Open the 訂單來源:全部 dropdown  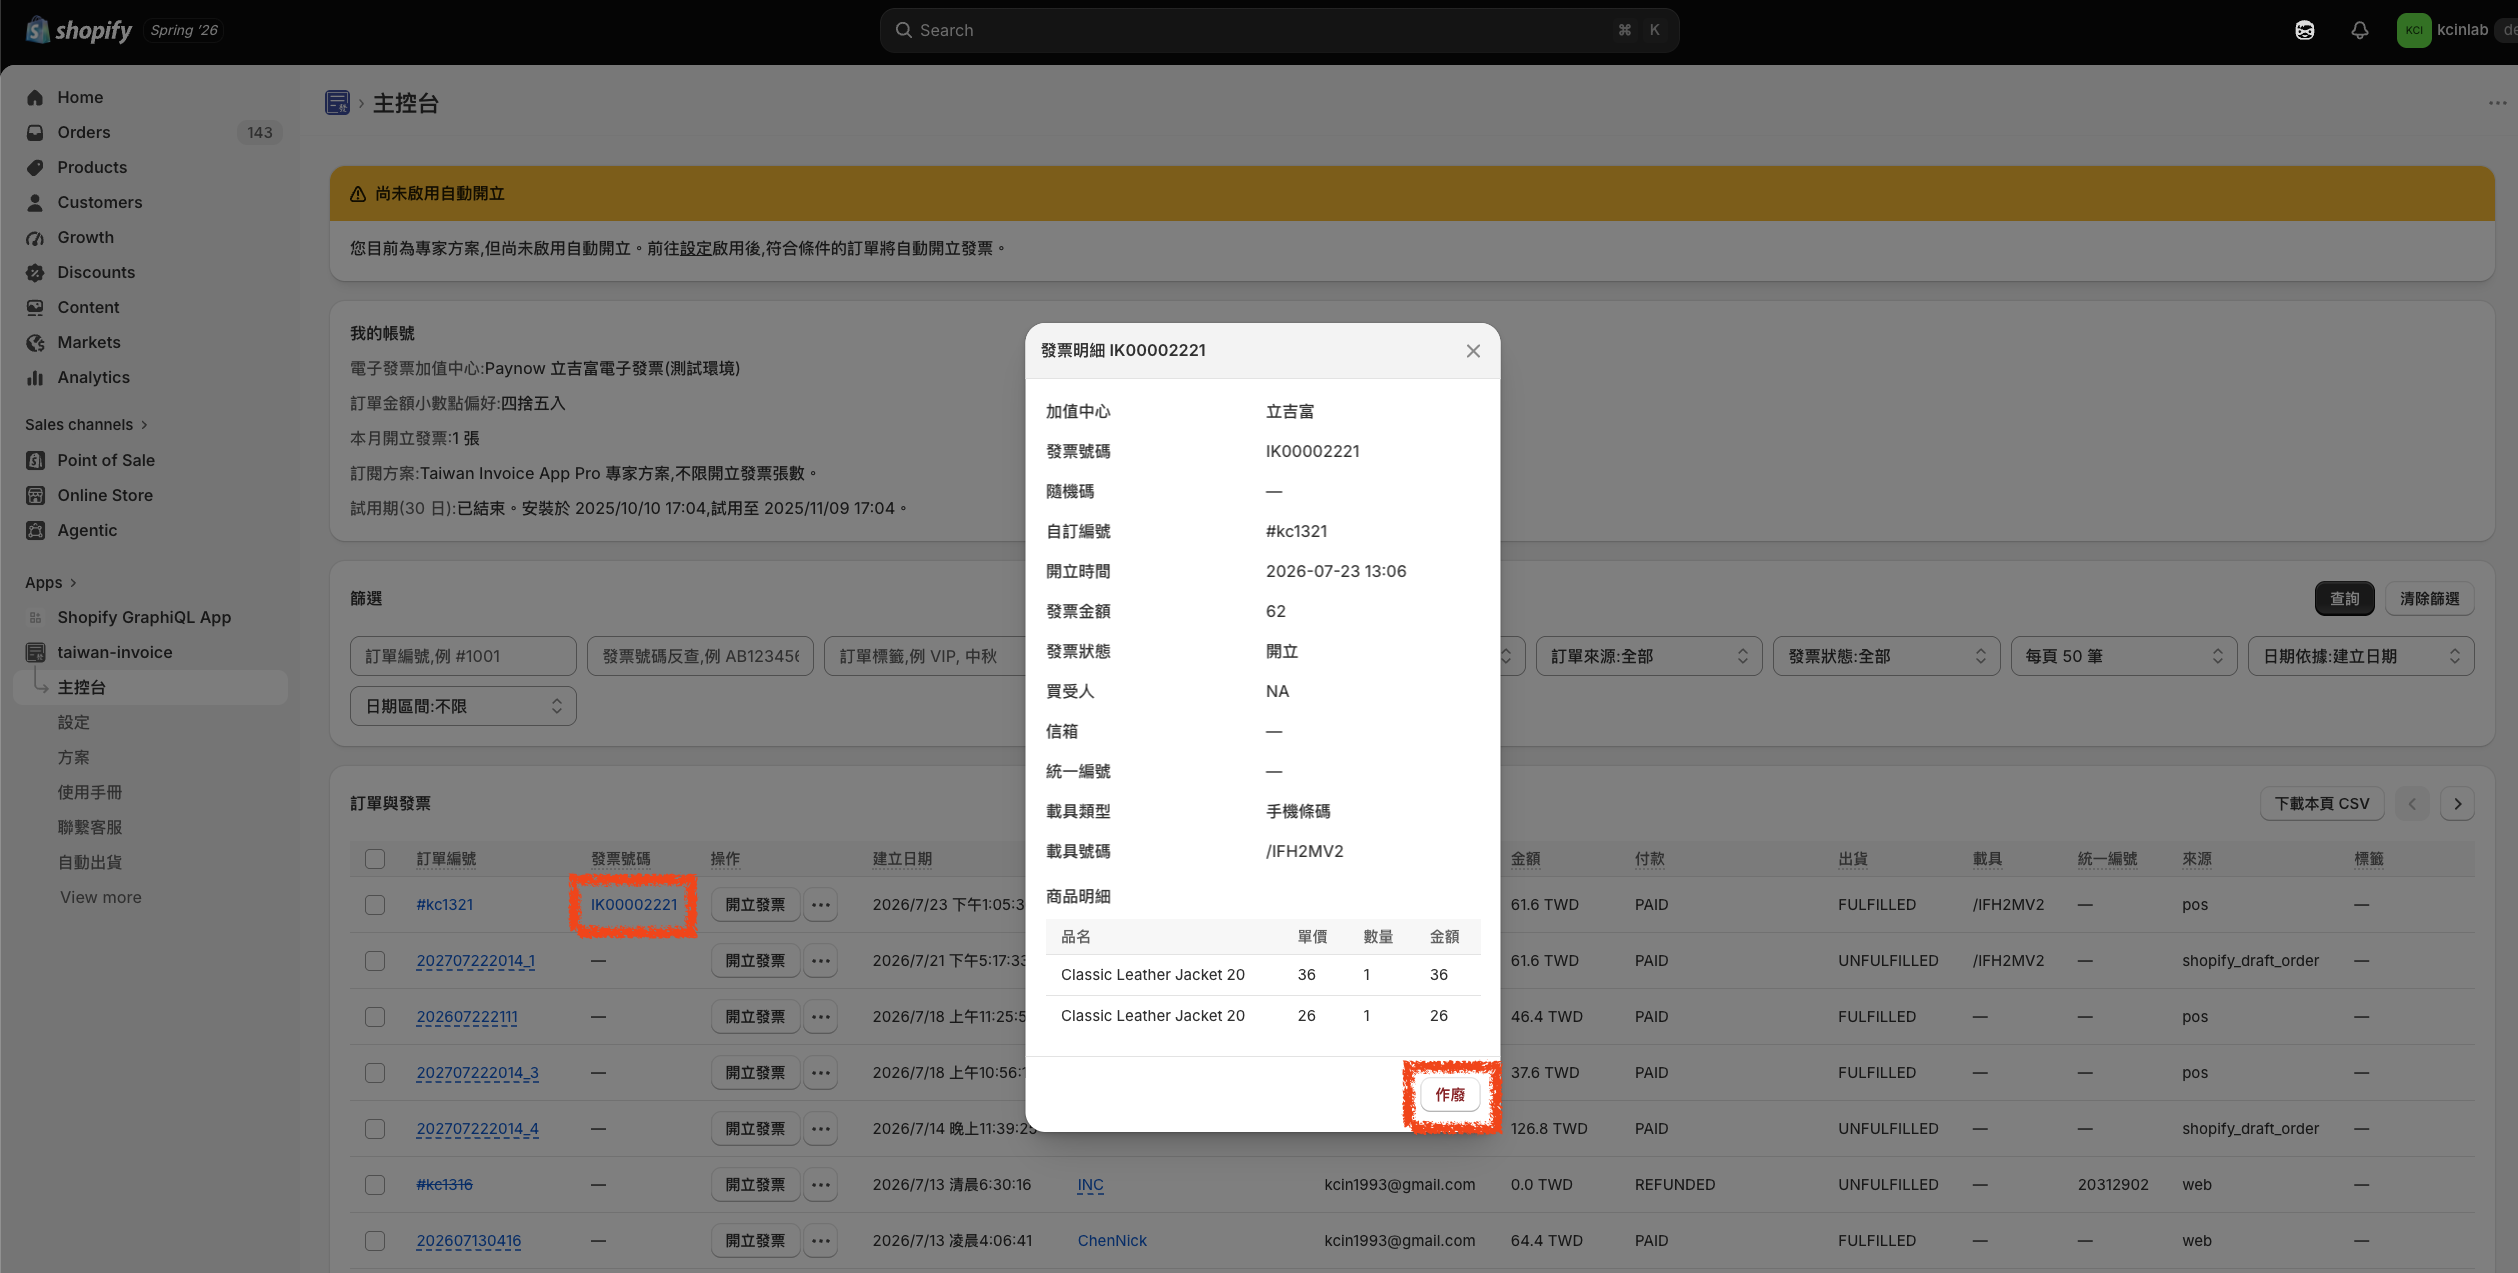pyautogui.click(x=1649, y=656)
